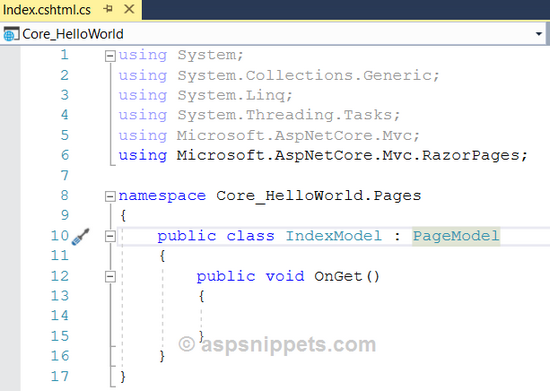Collapse the using directives block
Screen dimensions: 550x391
110,56
